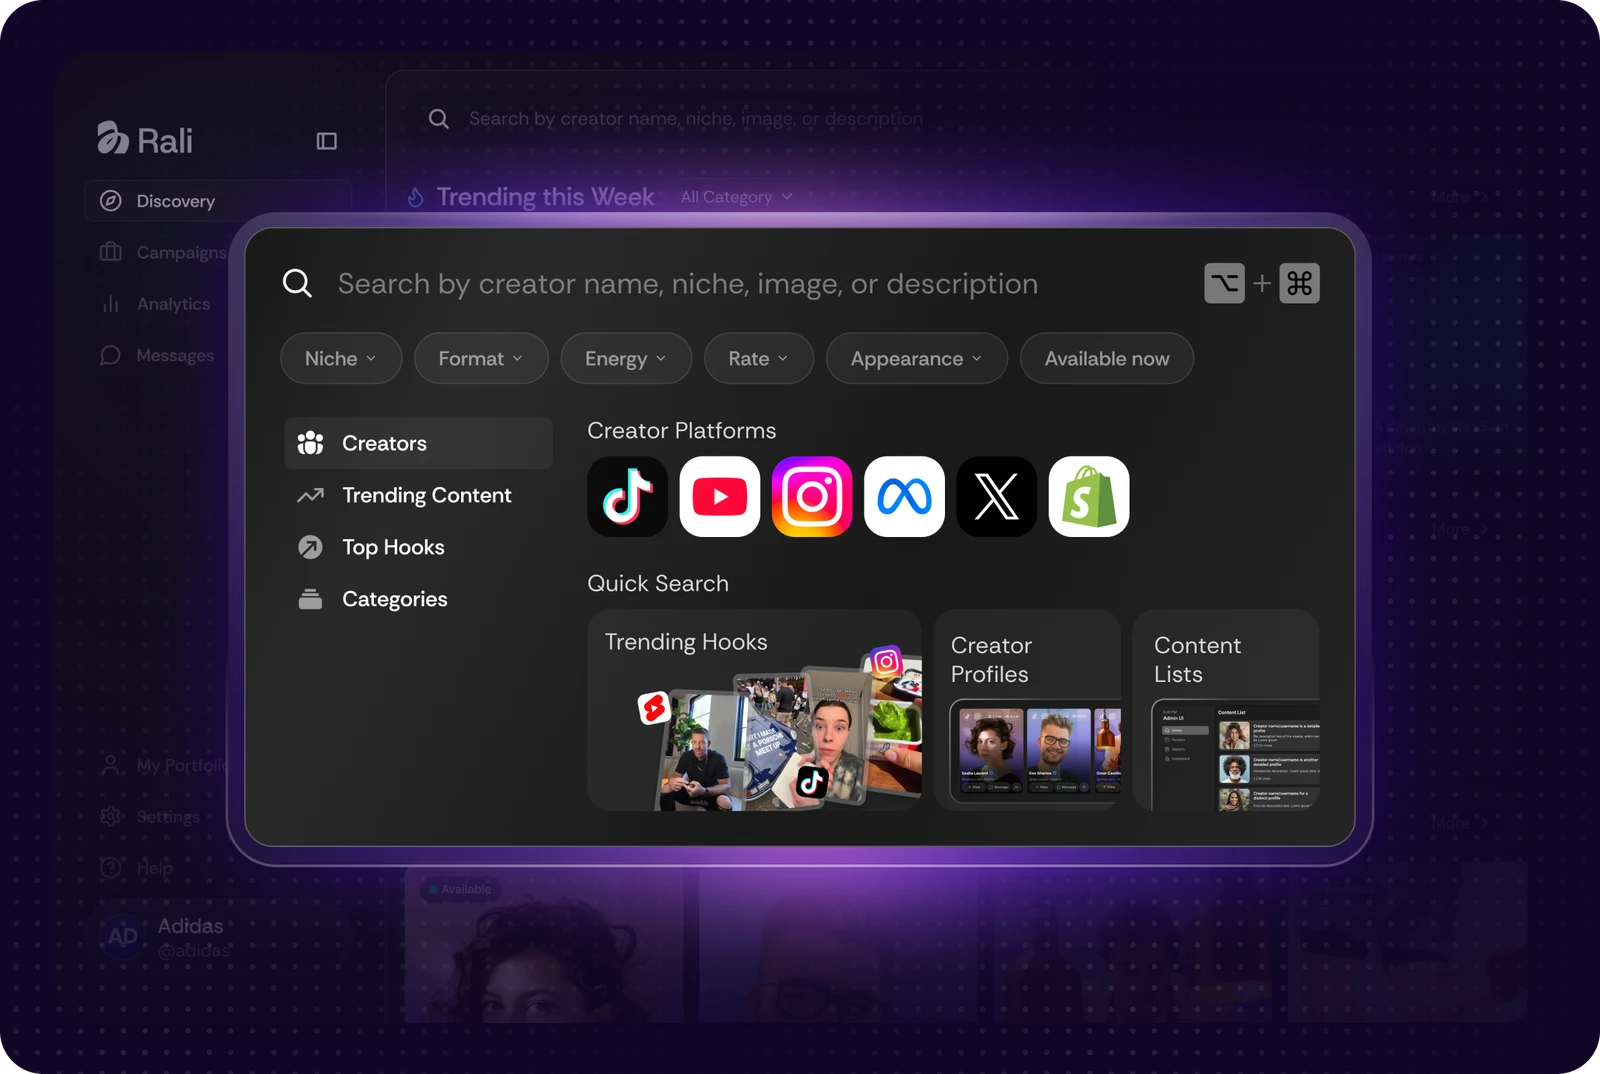Focus the background top search field
1600x1074 pixels.
pyautogui.click(x=696, y=119)
